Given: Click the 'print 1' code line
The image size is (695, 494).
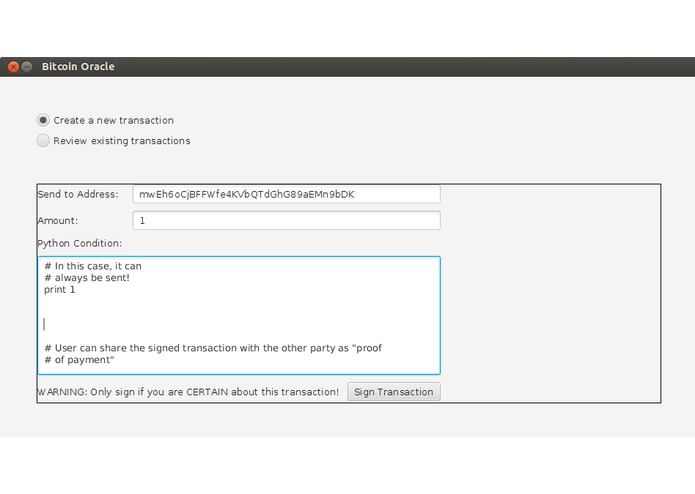Looking at the screenshot, I should tap(60, 290).
